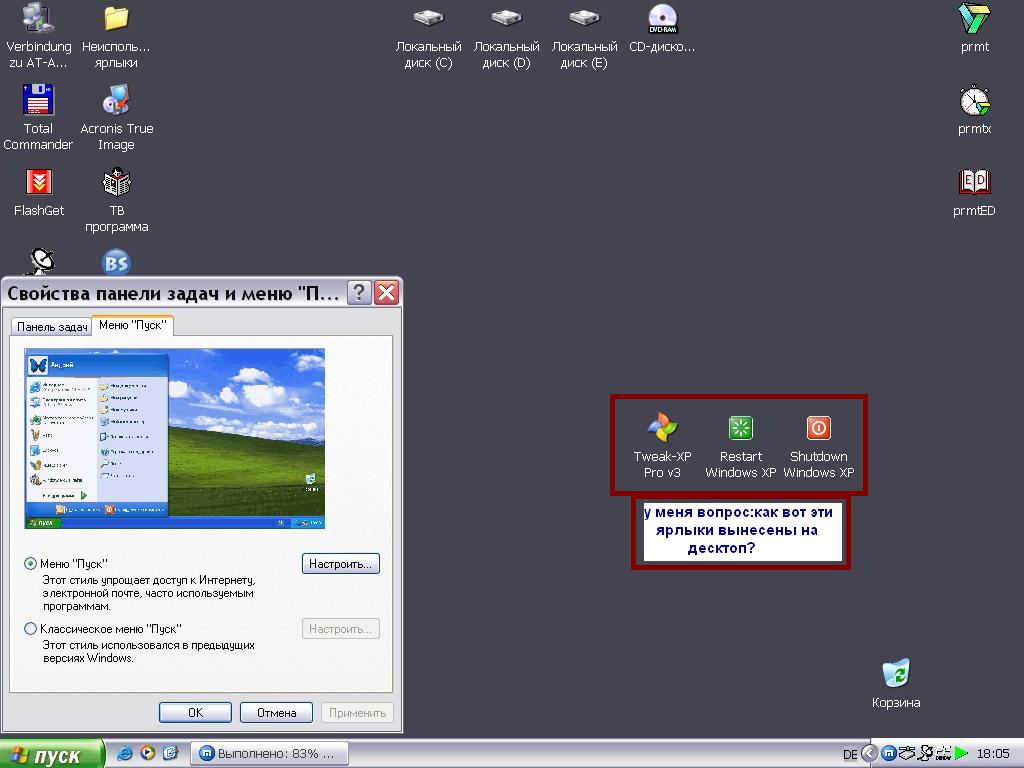Open the DE language indicator menu
This screenshot has width=1024, height=768.
[x=850, y=754]
